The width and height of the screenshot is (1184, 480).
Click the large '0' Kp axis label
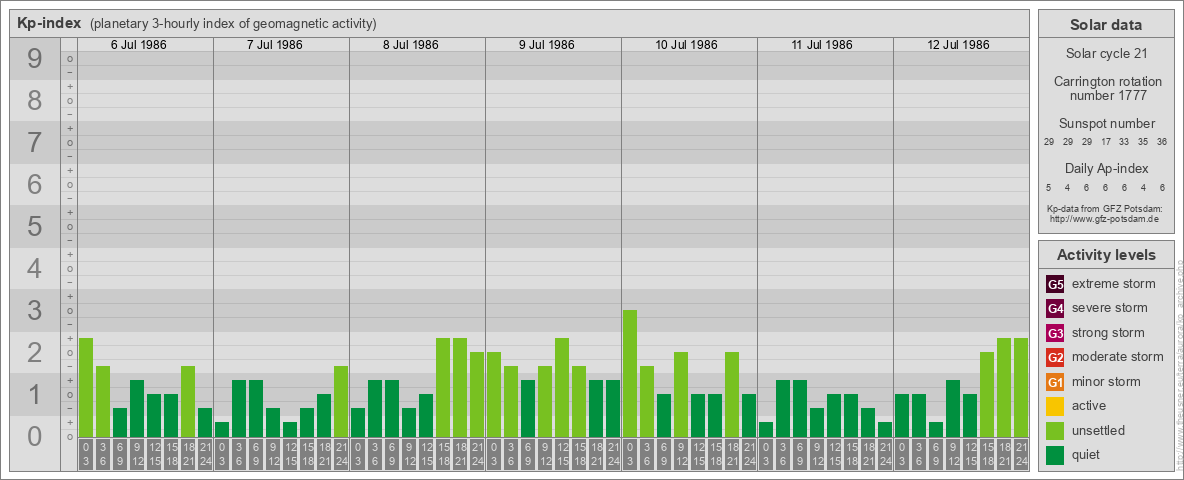tap(35, 435)
